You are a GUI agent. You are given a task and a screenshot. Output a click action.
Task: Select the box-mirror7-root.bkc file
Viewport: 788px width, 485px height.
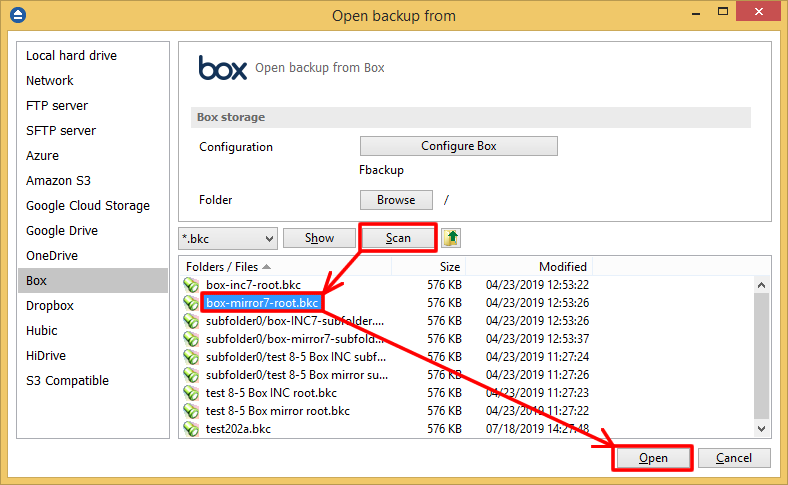[262, 303]
